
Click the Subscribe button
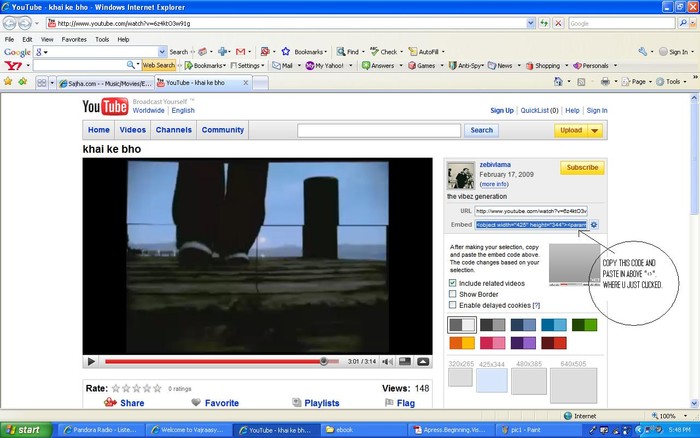tap(581, 168)
